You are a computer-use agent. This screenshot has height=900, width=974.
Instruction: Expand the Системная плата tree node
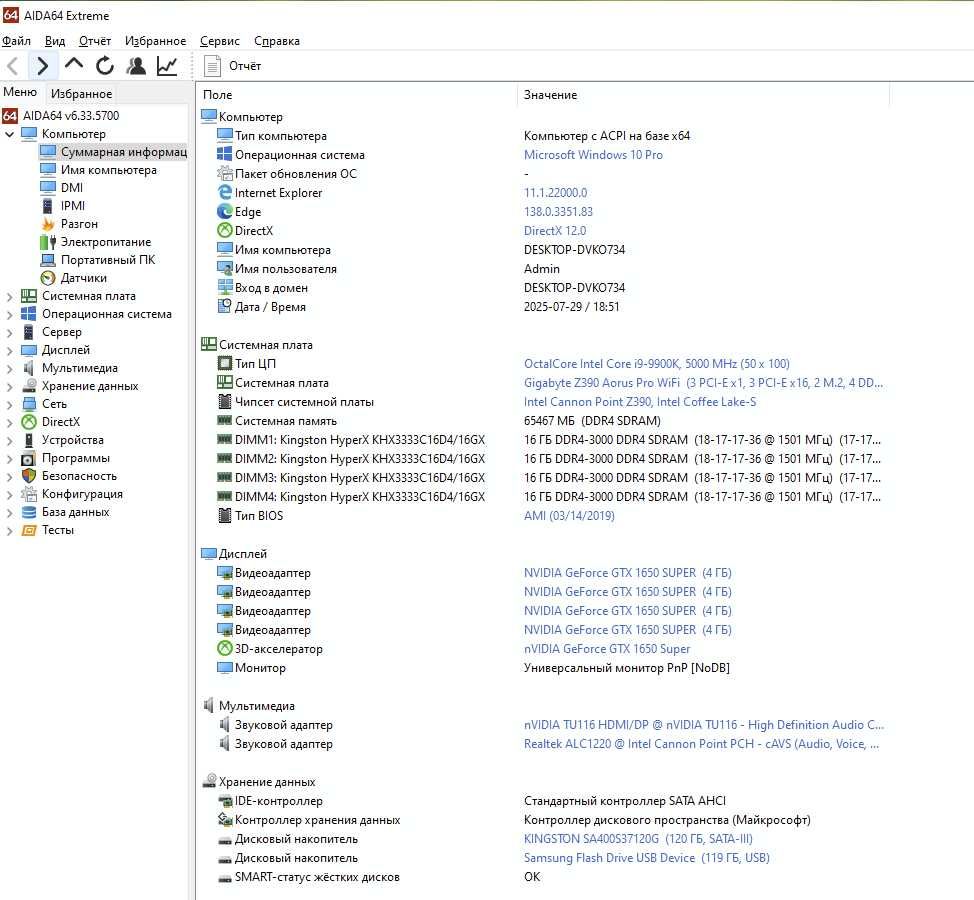[9, 297]
